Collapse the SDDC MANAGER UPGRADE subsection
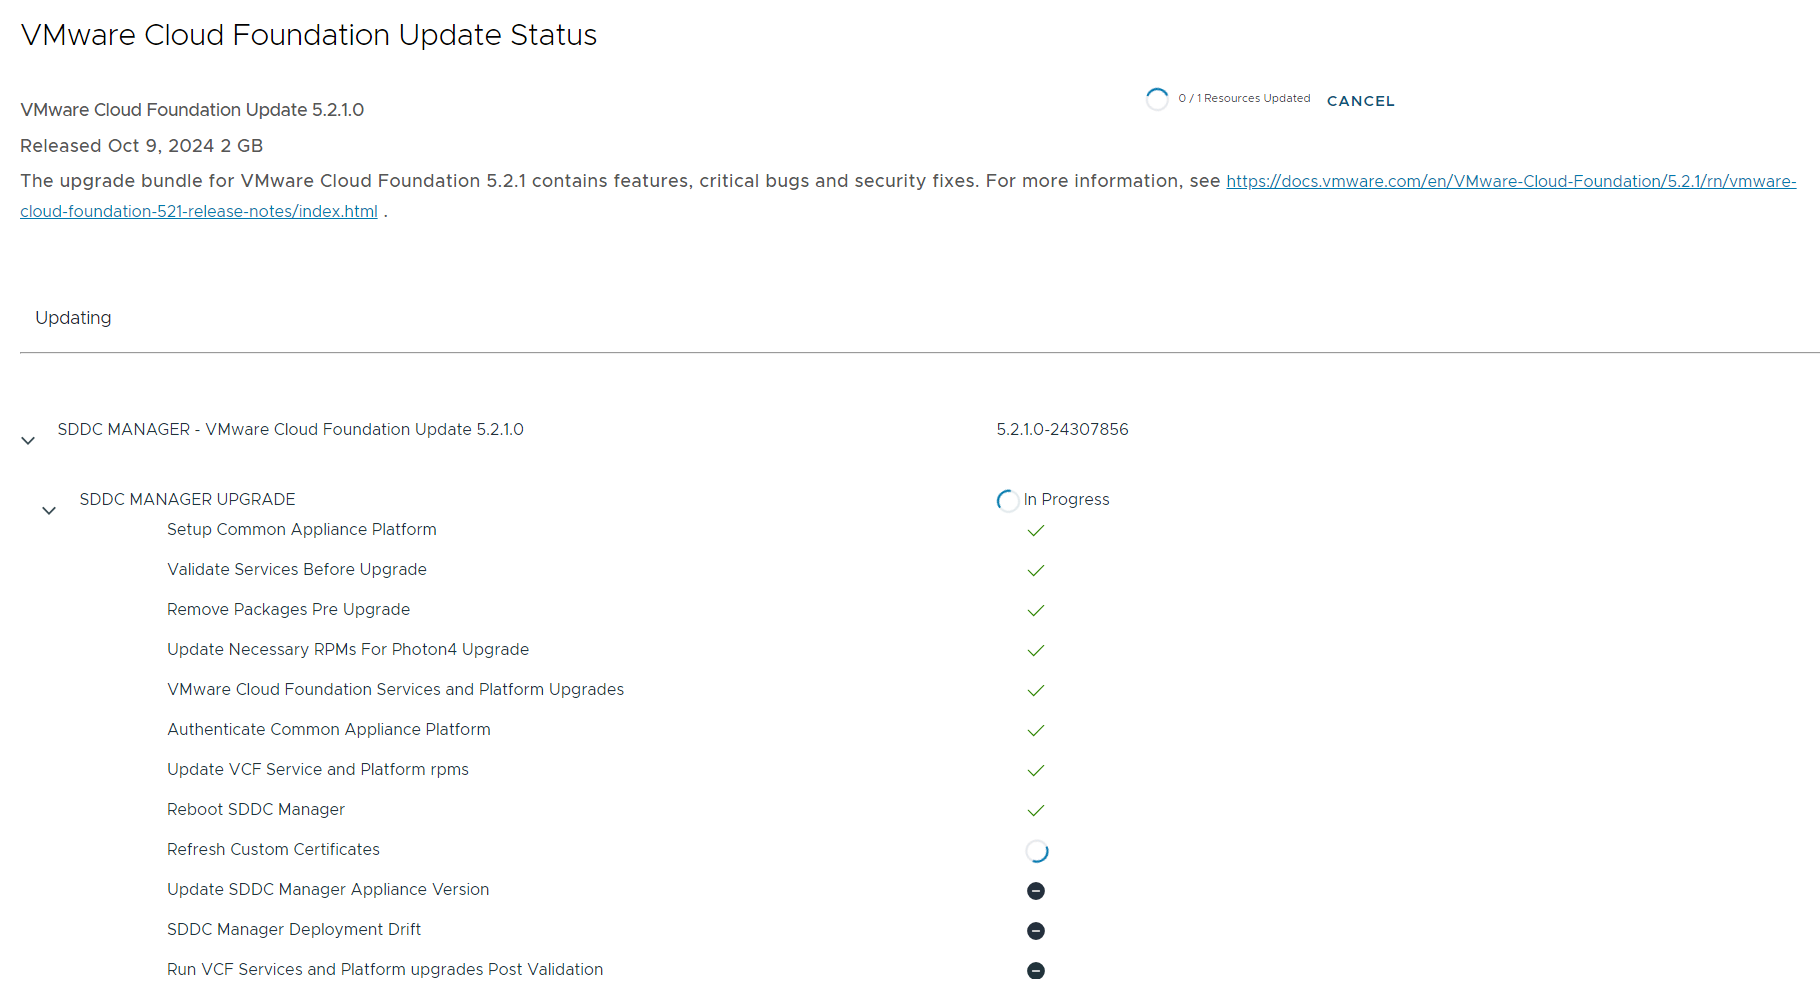 pyautogui.click(x=49, y=510)
